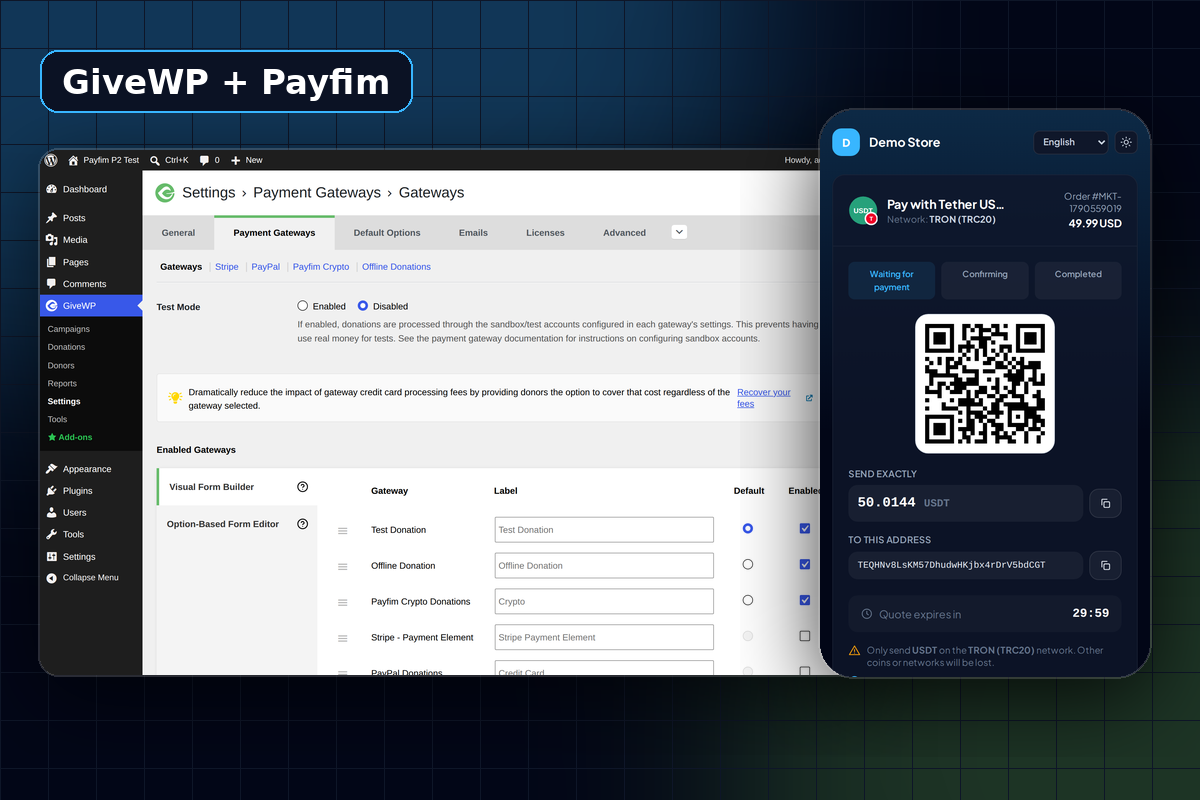Image resolution: width=1200 pixels, height=800 pixels.
Task: Set Test Donation as default gateway
Action: click(x=748, y=528)
